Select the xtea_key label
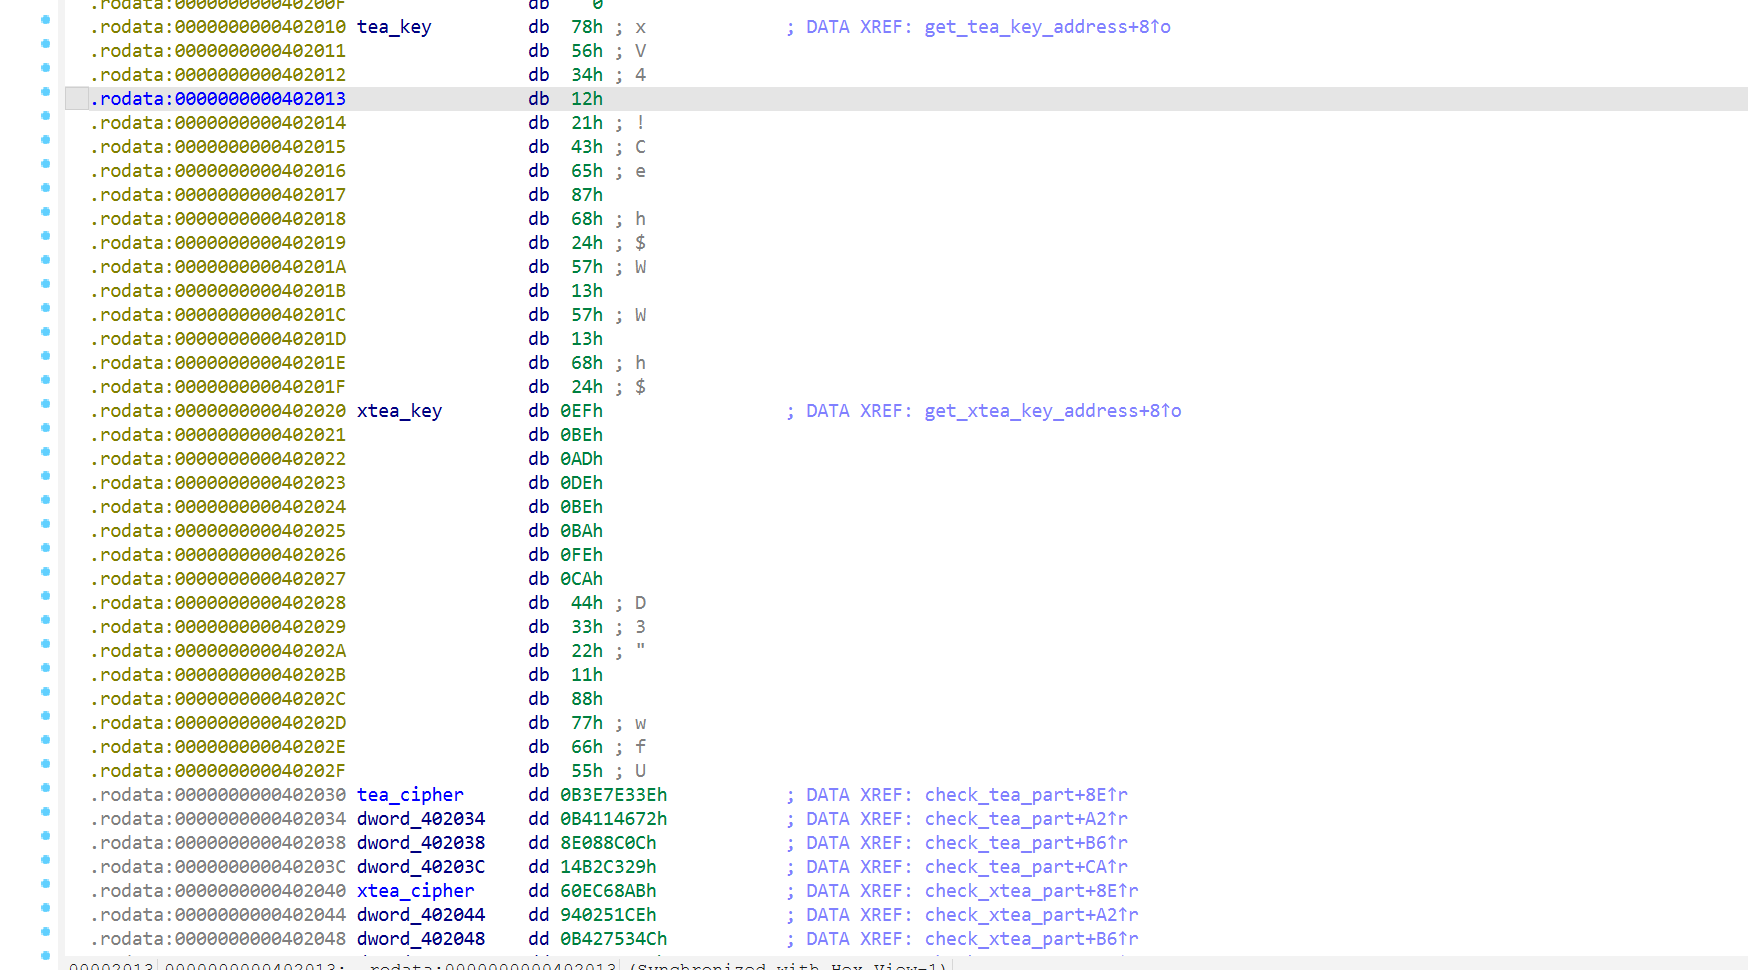The image size is (1748, 970). pyautogui.click(x=399, y=411)
